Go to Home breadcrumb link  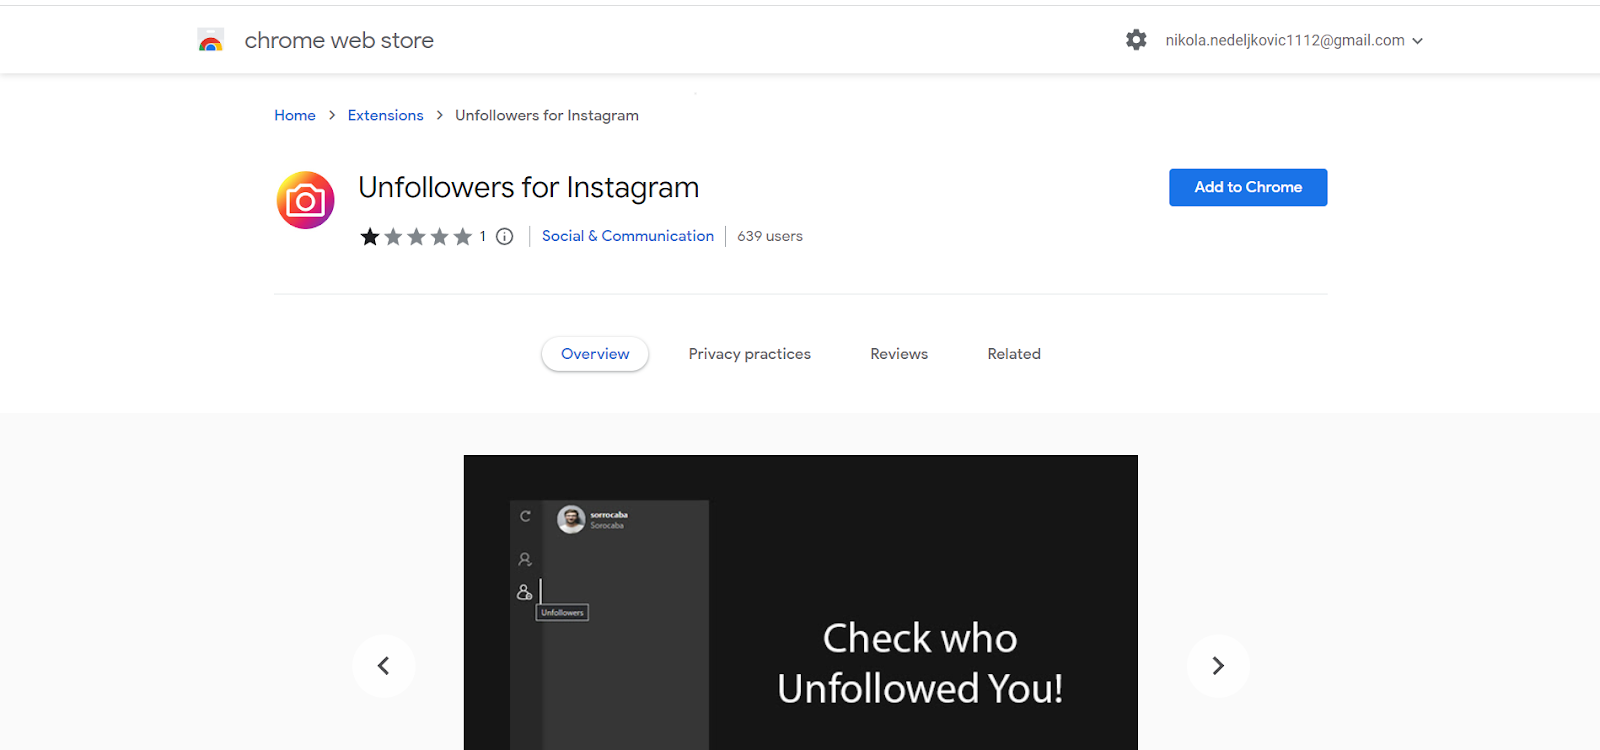point(295,116)
